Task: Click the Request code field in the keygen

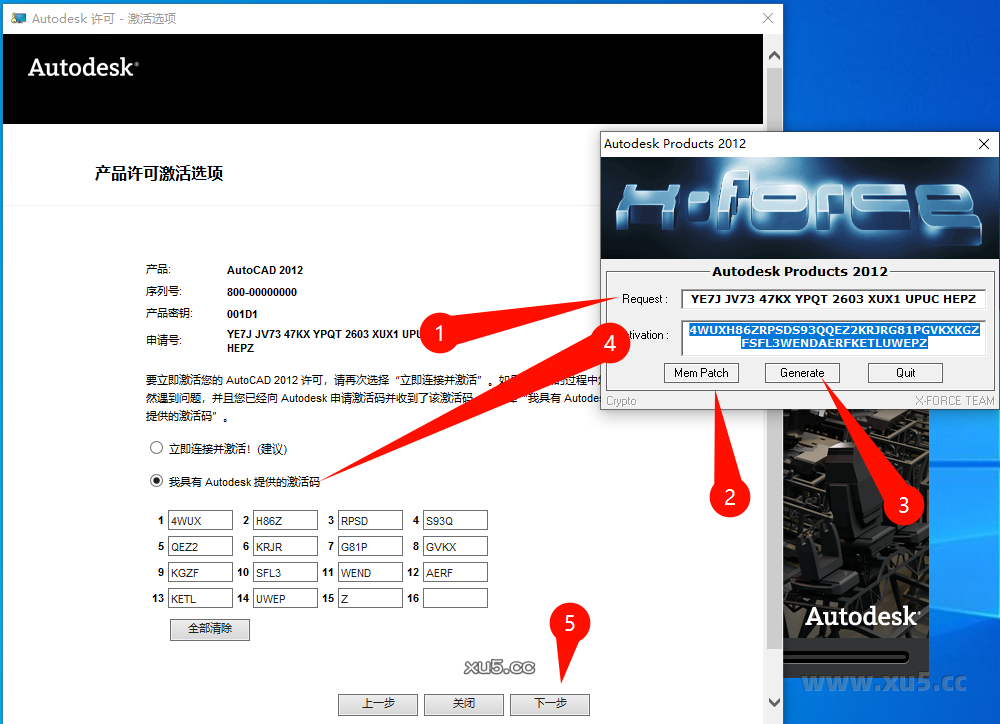Action: point(833,298)
